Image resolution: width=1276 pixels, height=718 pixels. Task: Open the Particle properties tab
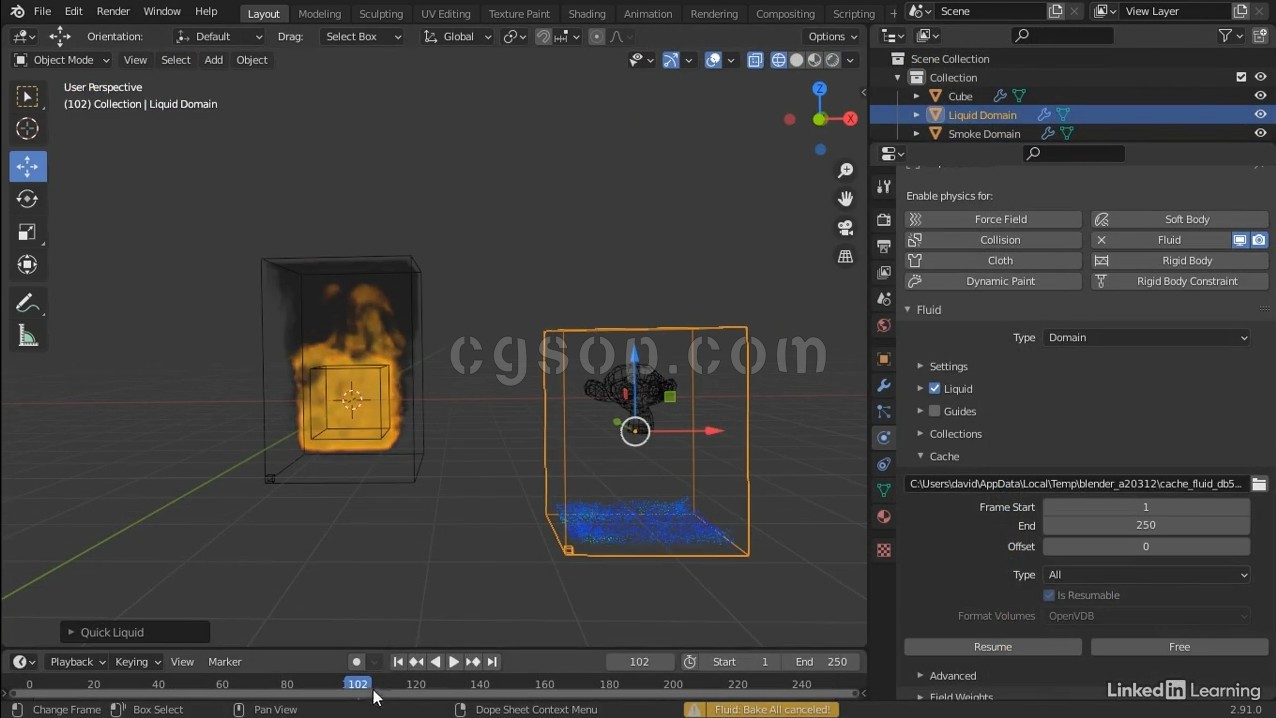884,411
